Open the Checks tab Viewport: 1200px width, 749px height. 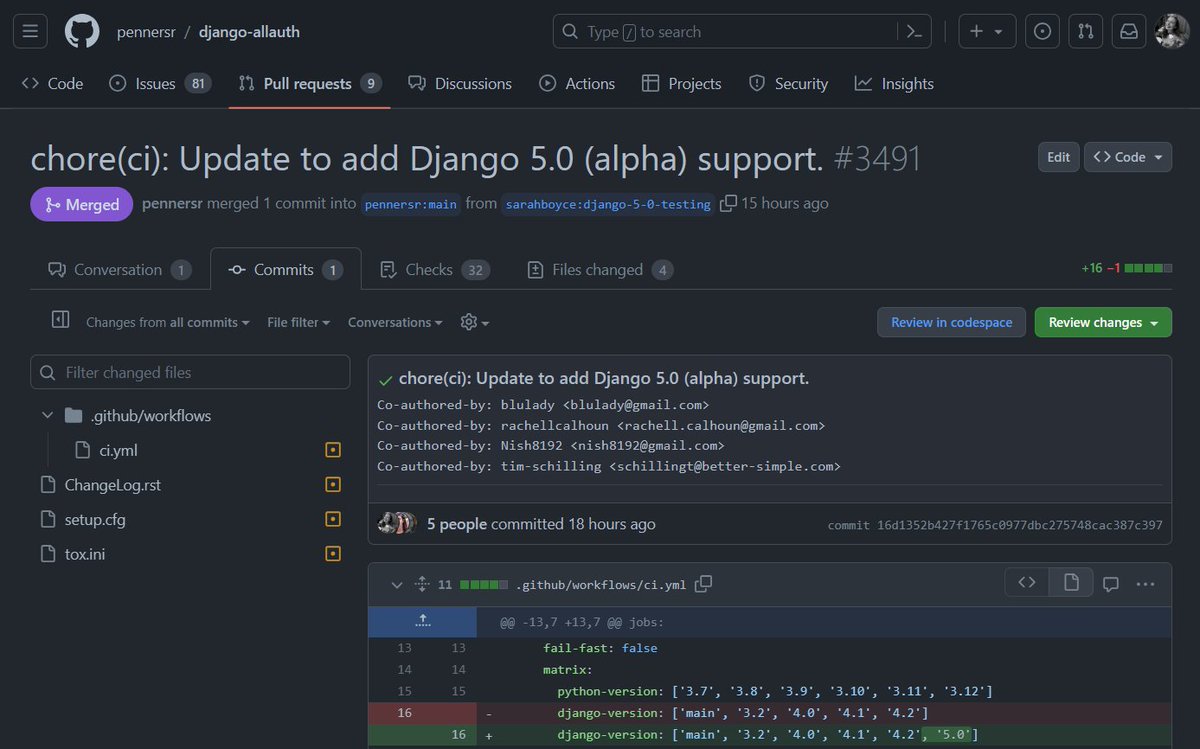pyautogui.click(x=434, y=270)
